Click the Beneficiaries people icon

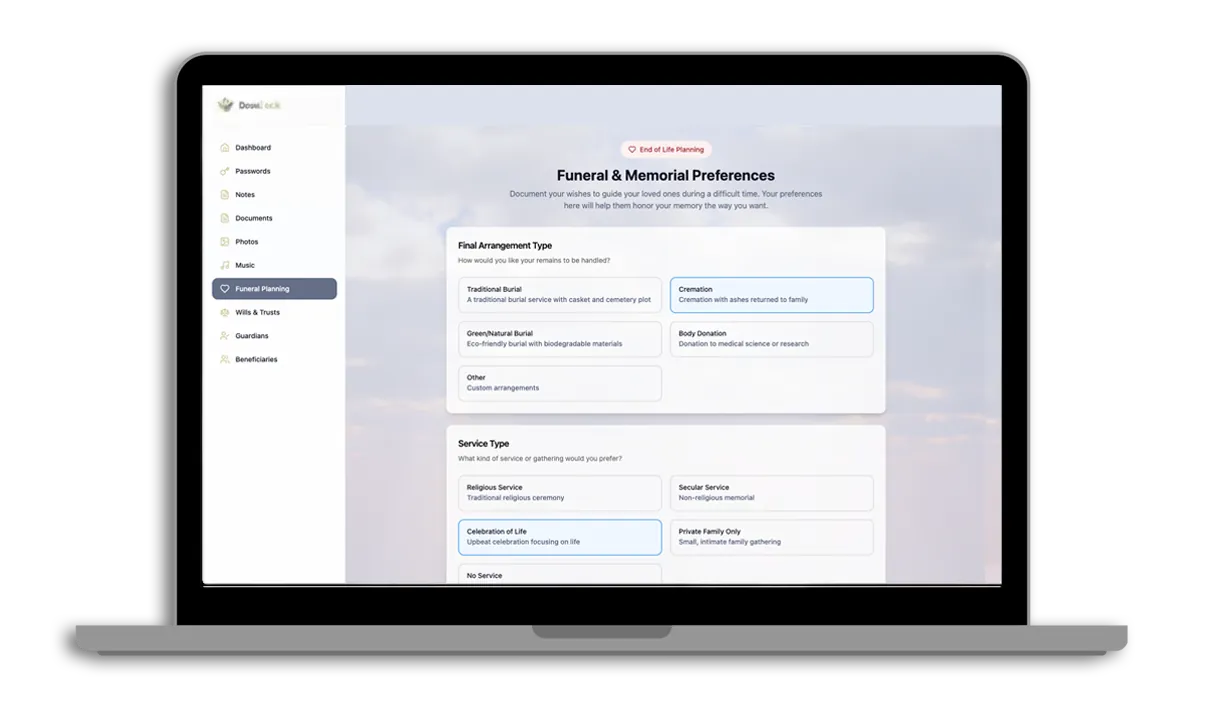point(225,359)
